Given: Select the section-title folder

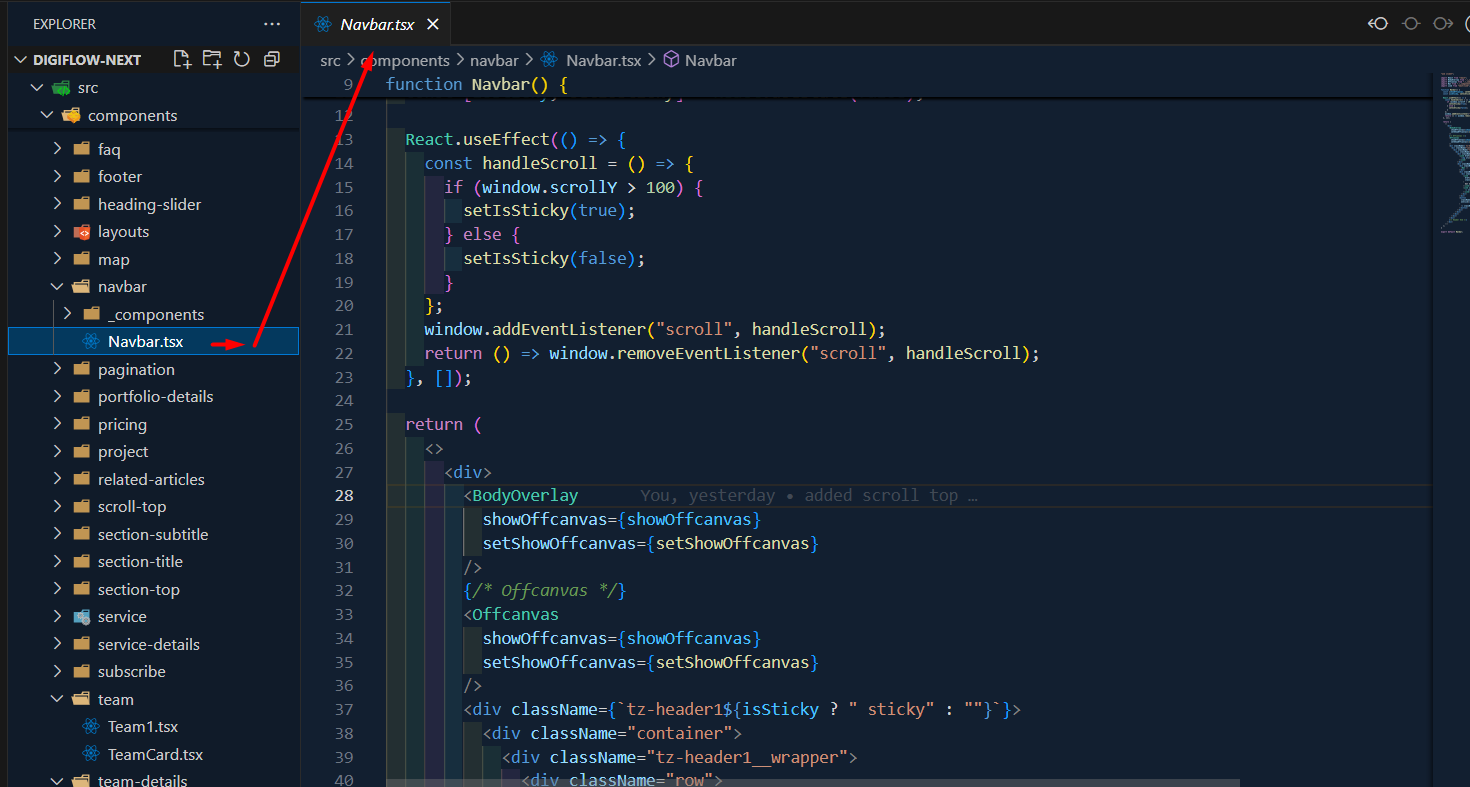Looking at the screenshot, I should pyautogui.click(x=153, y=562).
